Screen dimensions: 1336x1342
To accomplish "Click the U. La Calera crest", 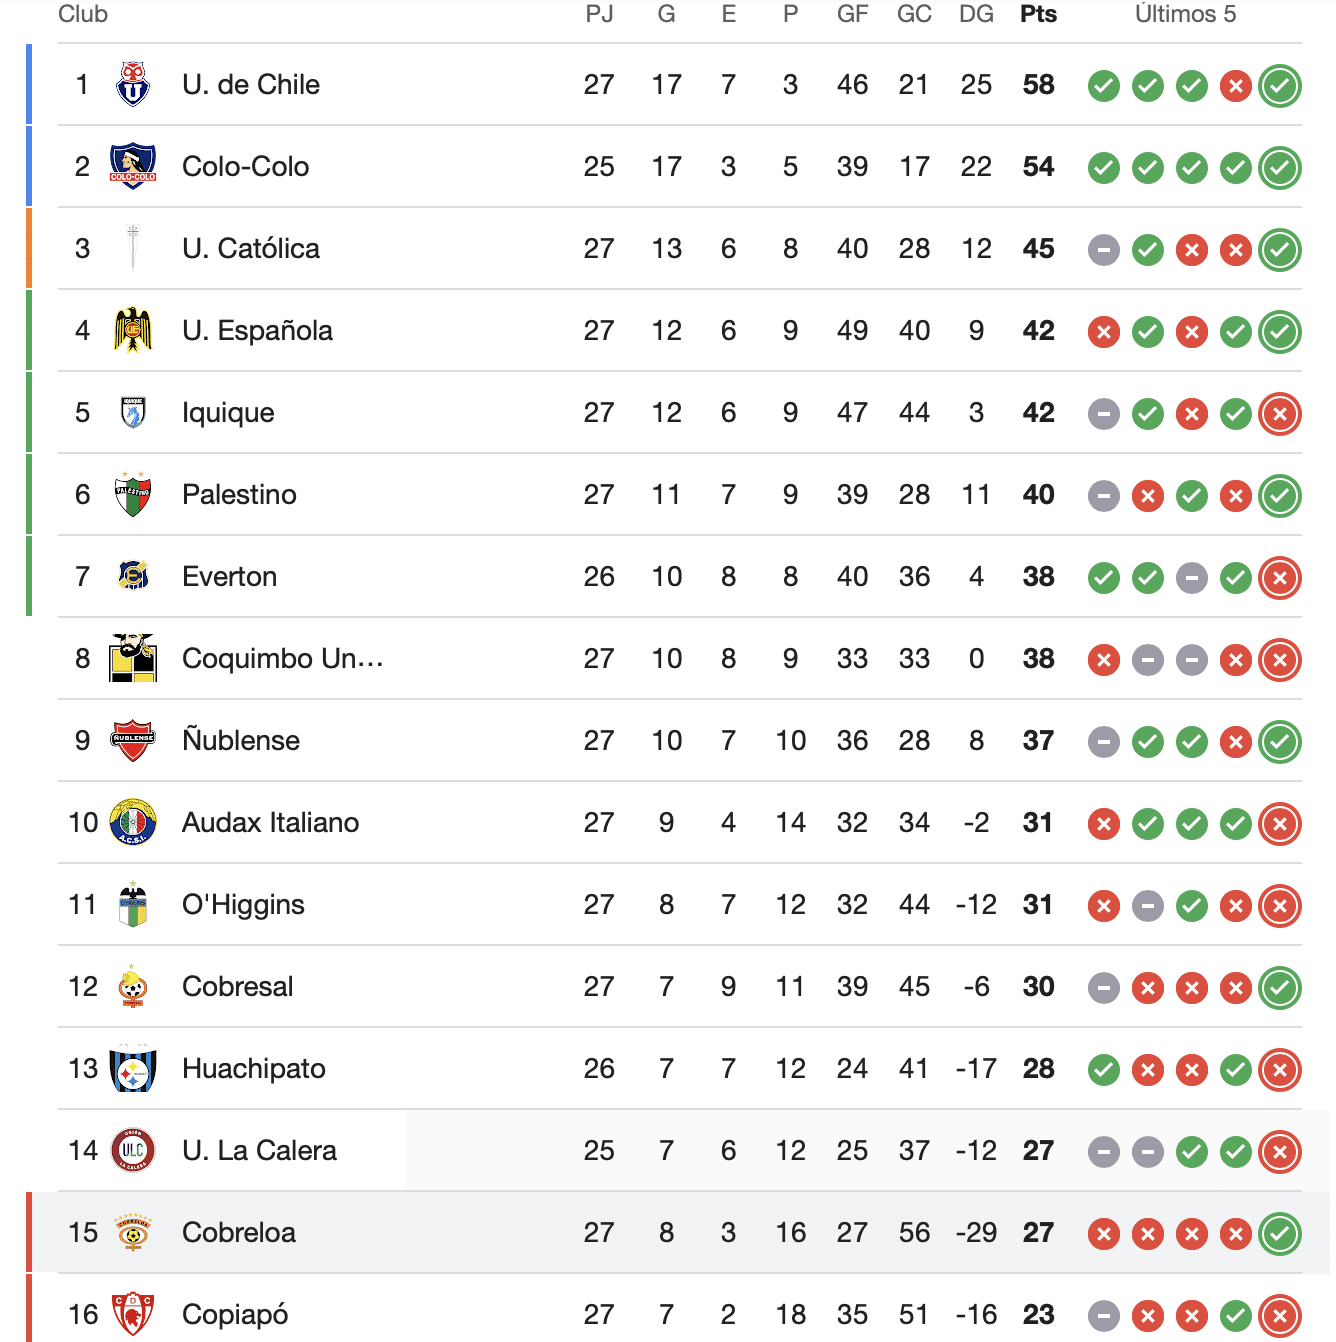I will (x=133, y=1151).
